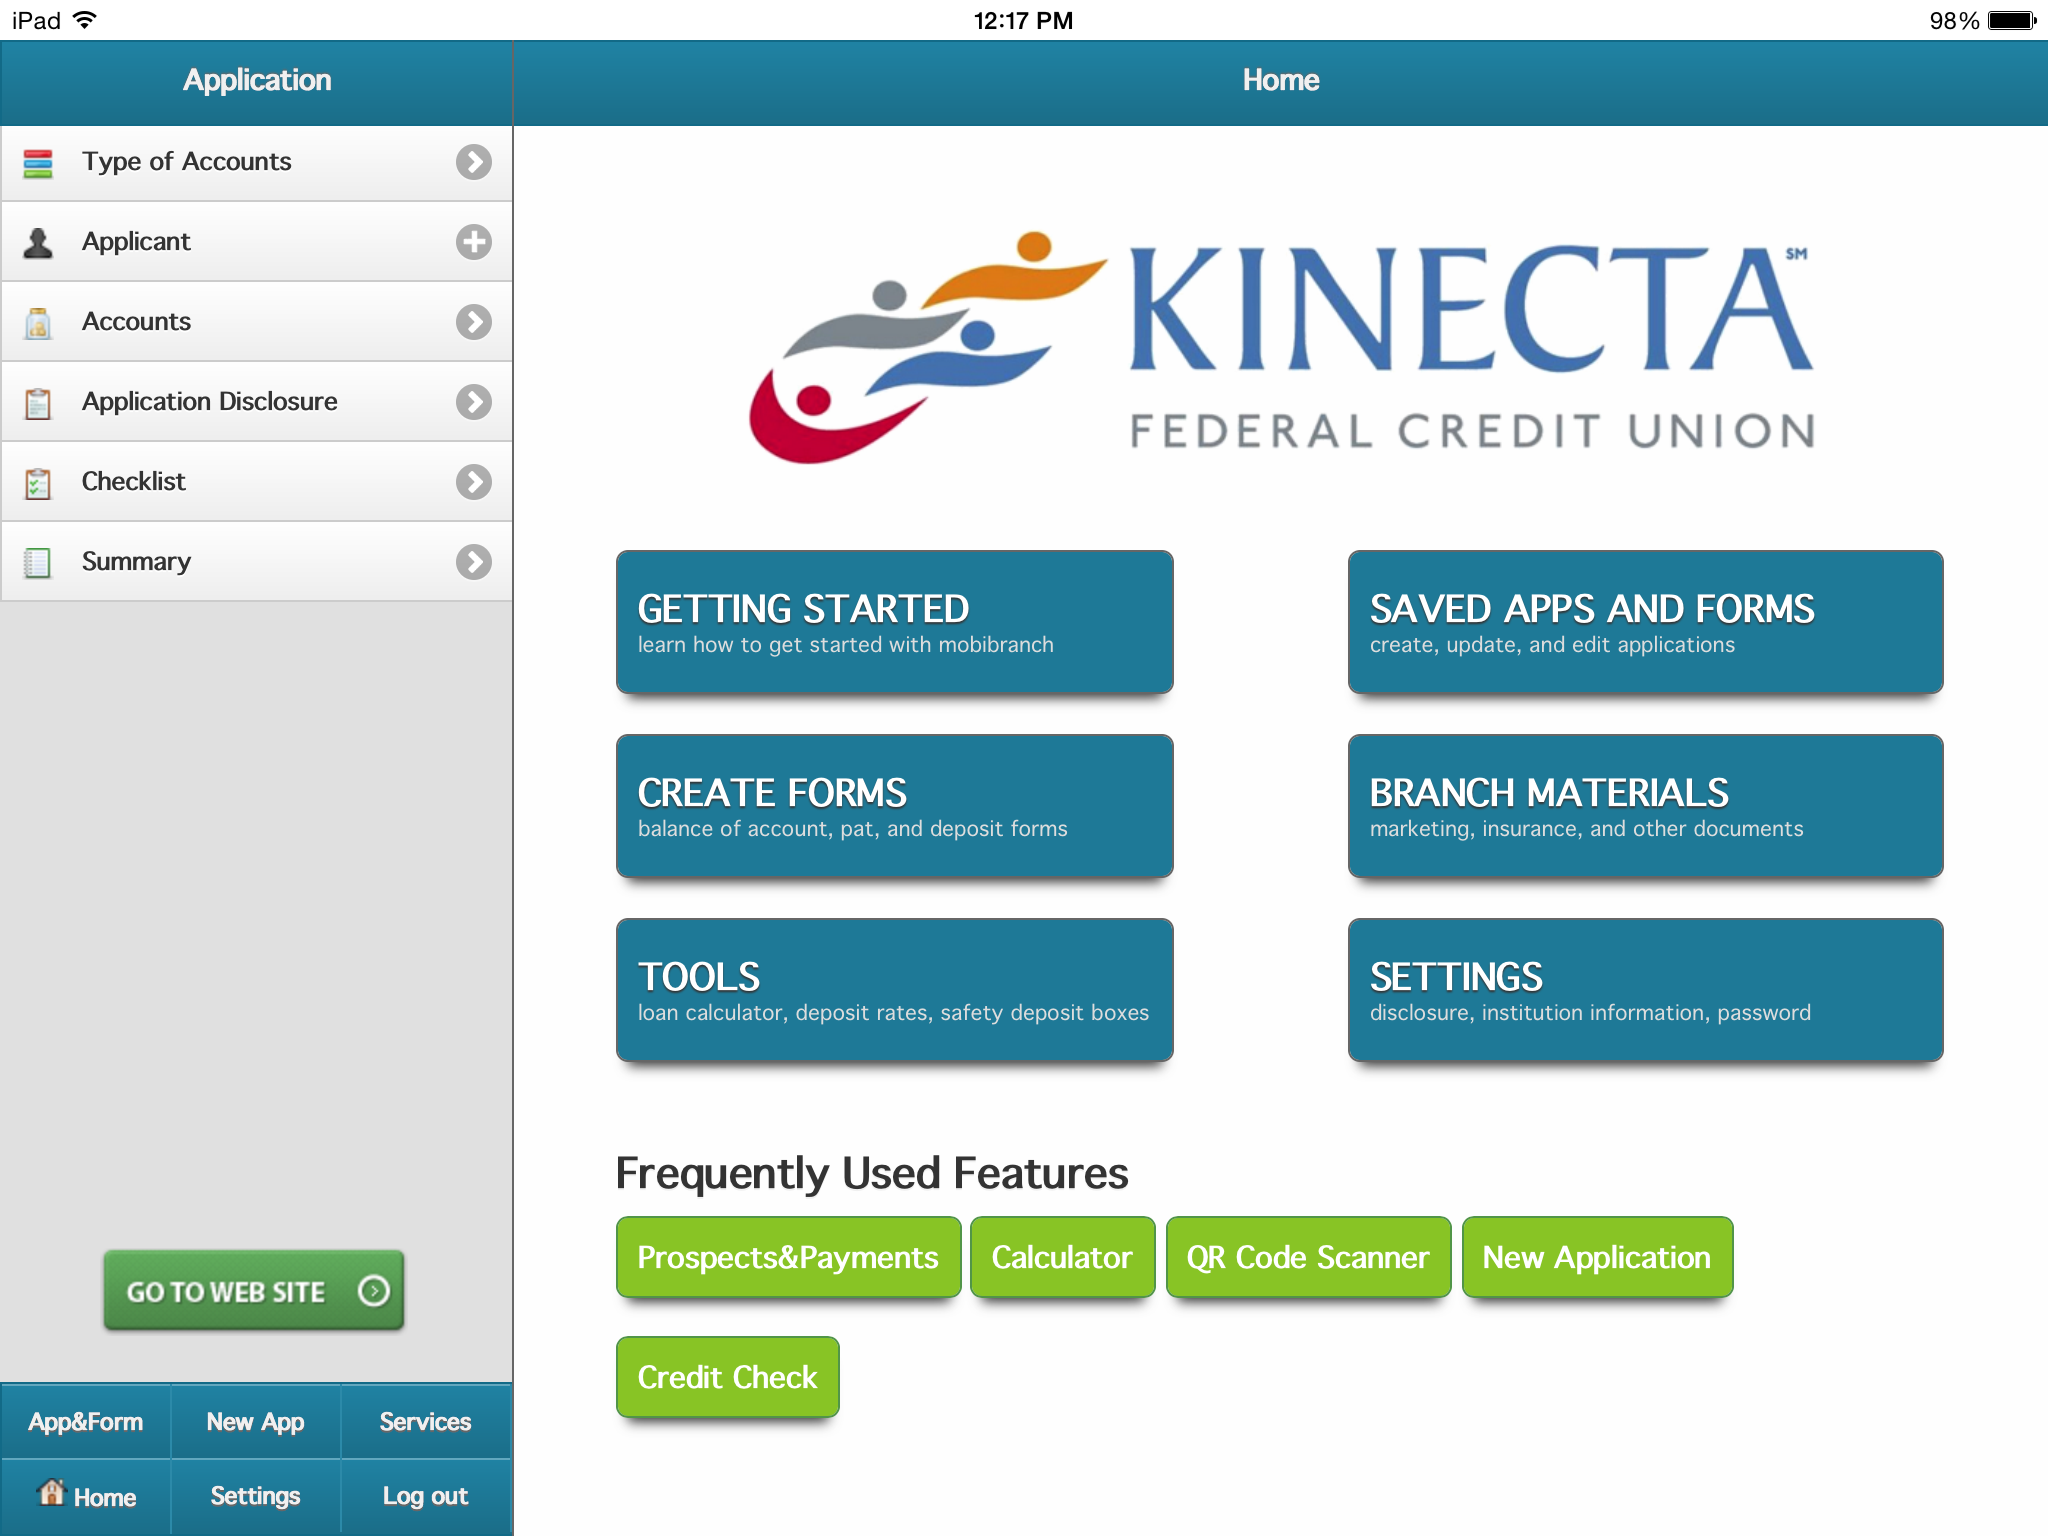Open Application Disclosure with chevron arrow
Image resolution: width=2048 pixels, height=1536 pixels.
point(474,402)
